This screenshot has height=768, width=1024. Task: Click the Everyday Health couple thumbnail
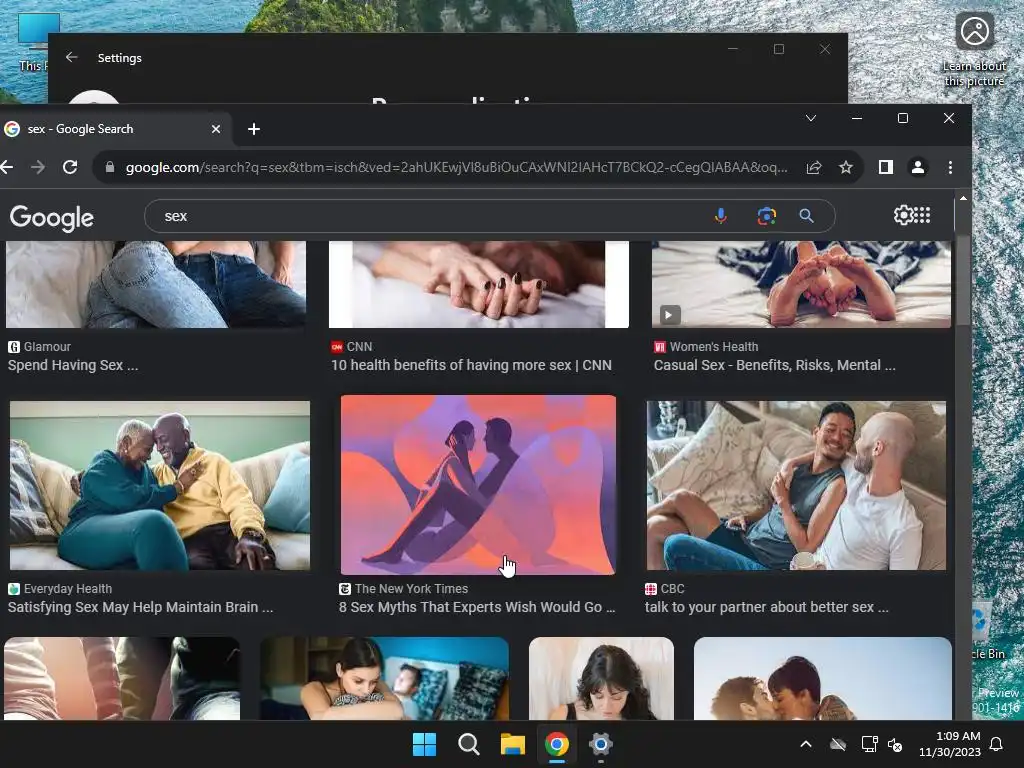(x=160, y=485)
